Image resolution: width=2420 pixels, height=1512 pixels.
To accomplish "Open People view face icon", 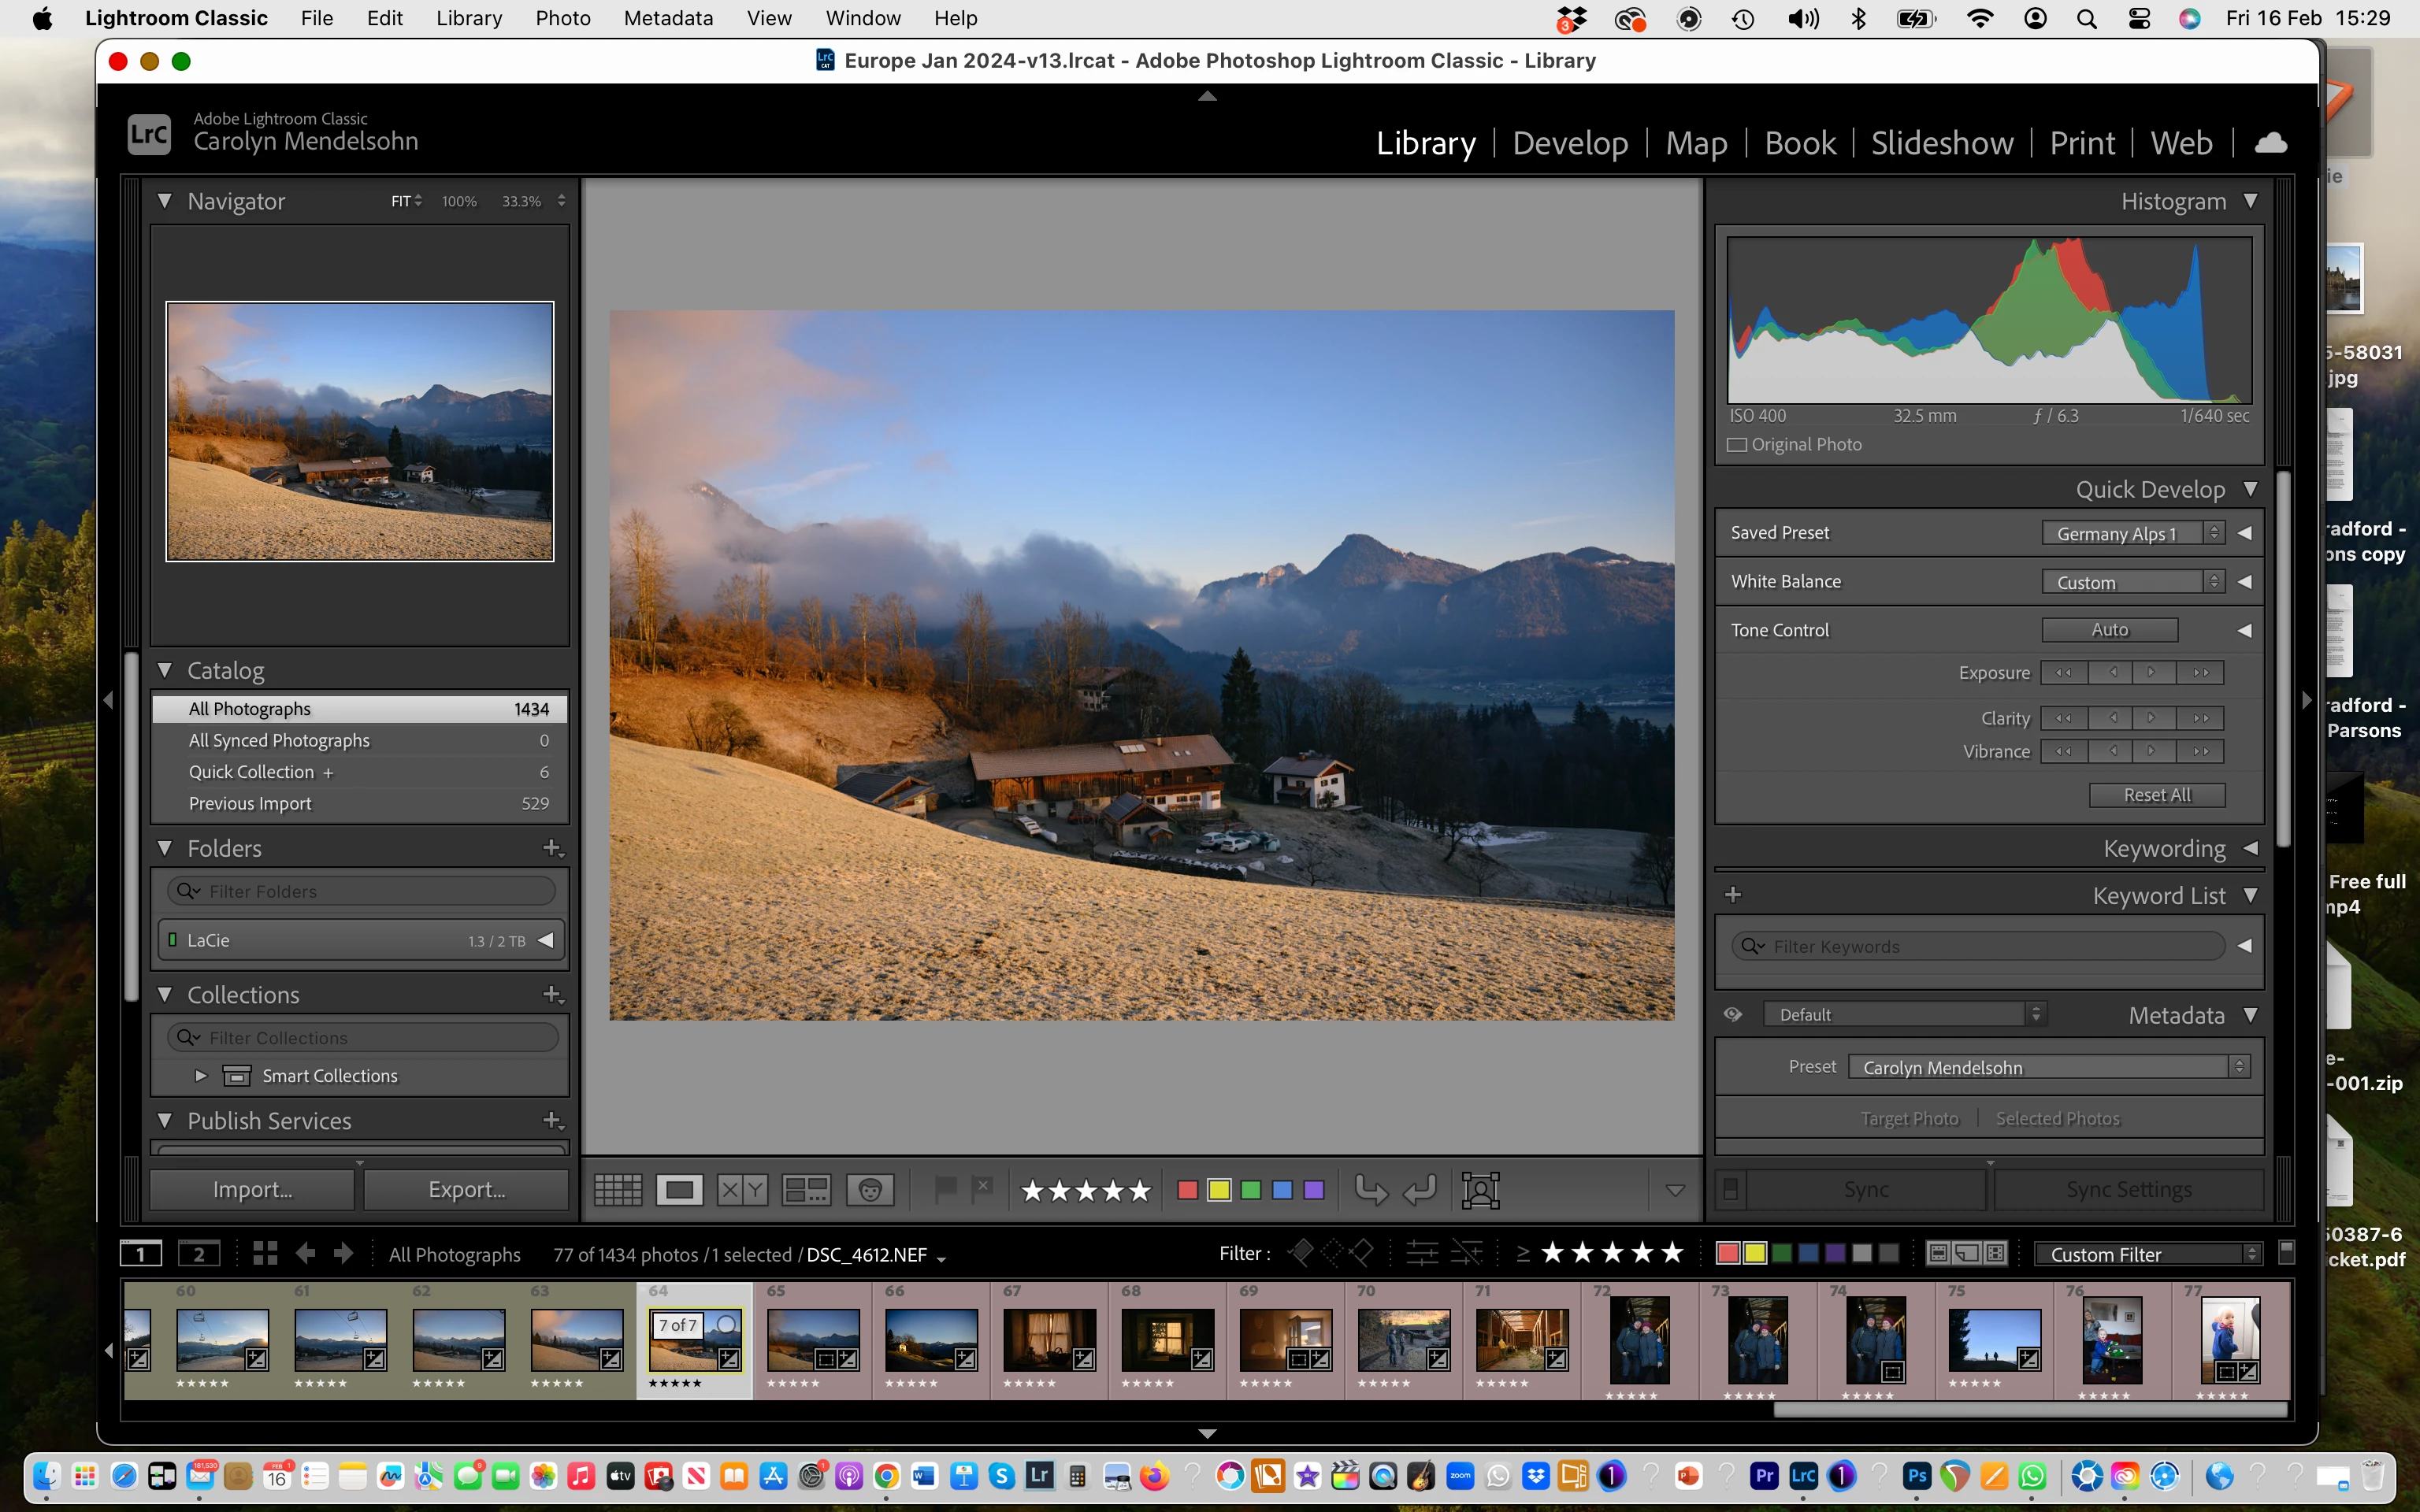I will [x=870, y=1190].
